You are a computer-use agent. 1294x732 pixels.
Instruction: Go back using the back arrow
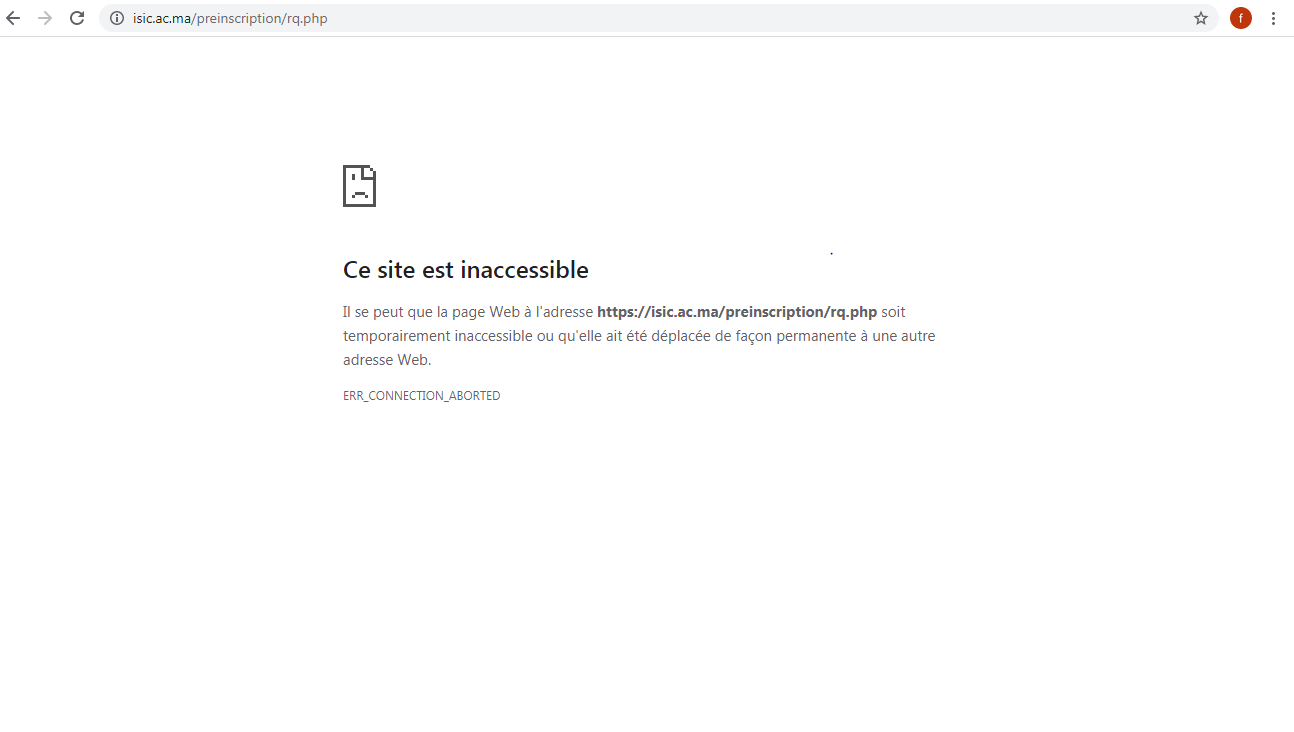(x=14, y=18)
